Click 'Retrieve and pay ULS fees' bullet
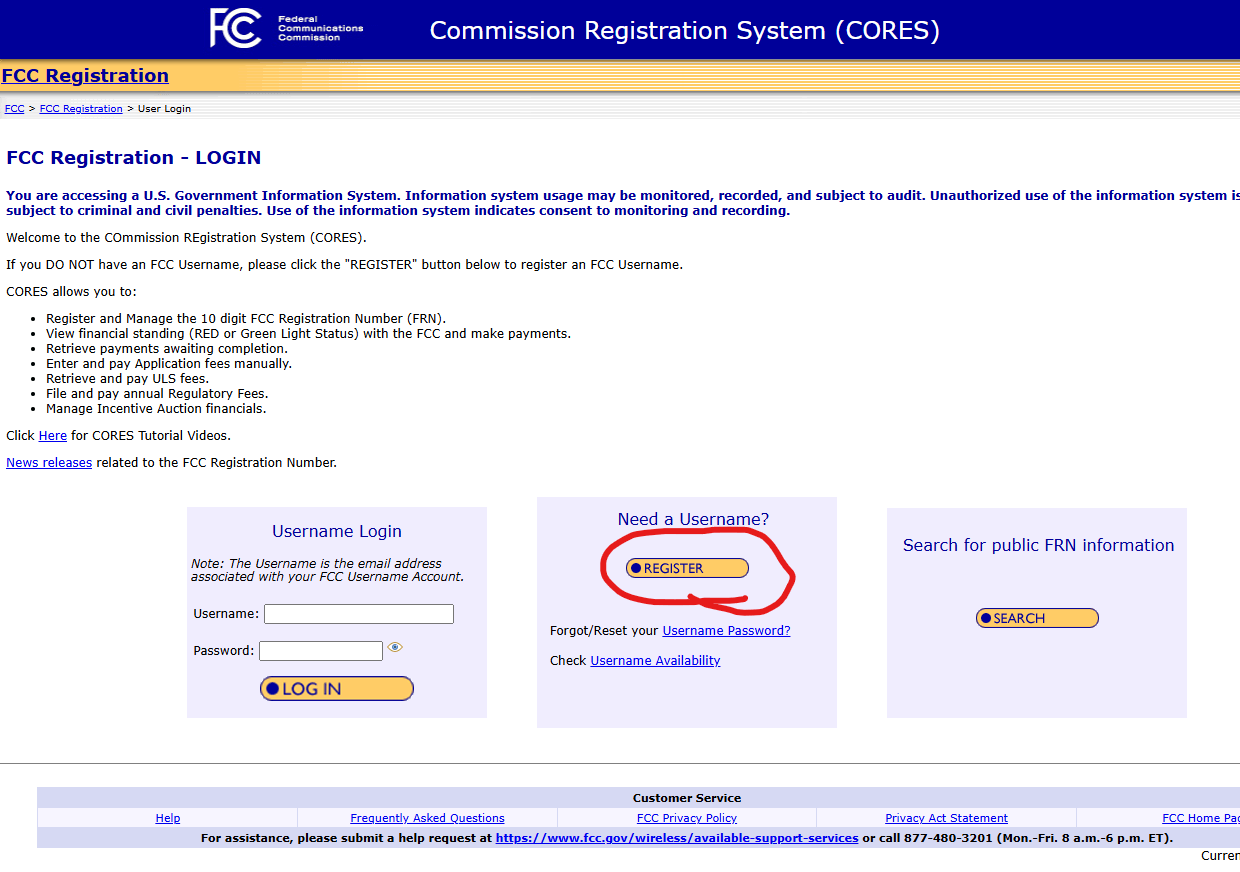This screenshot has width=1240, height=872. coord(127,379)
